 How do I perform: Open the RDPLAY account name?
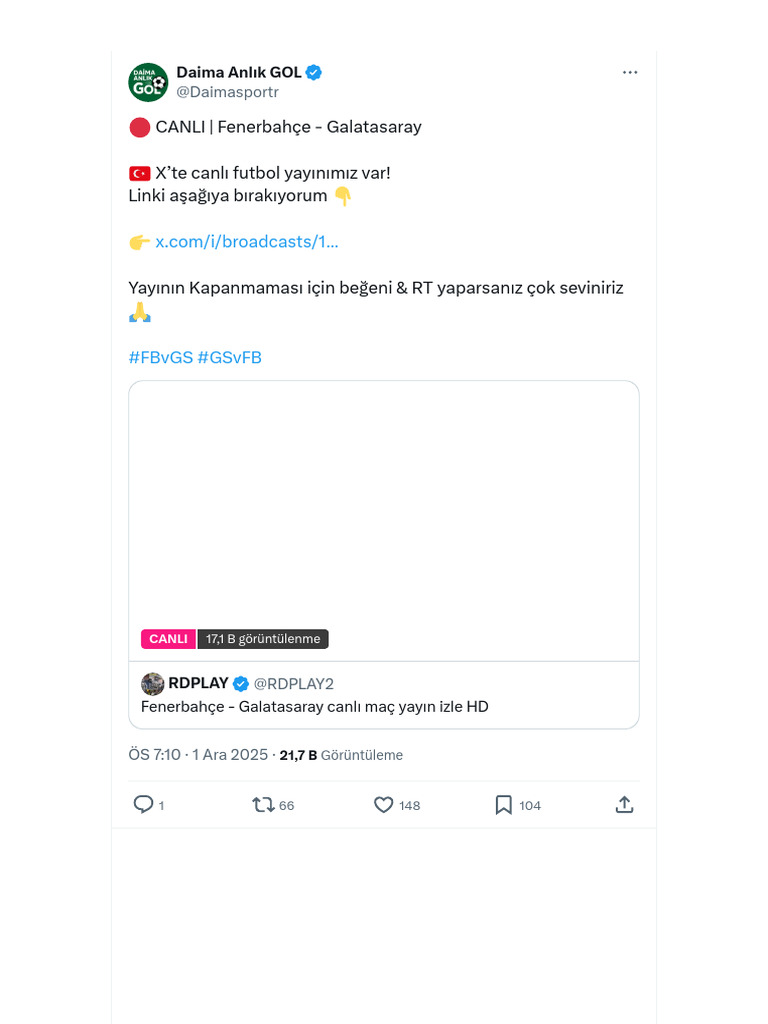click(x=198, y=684)
